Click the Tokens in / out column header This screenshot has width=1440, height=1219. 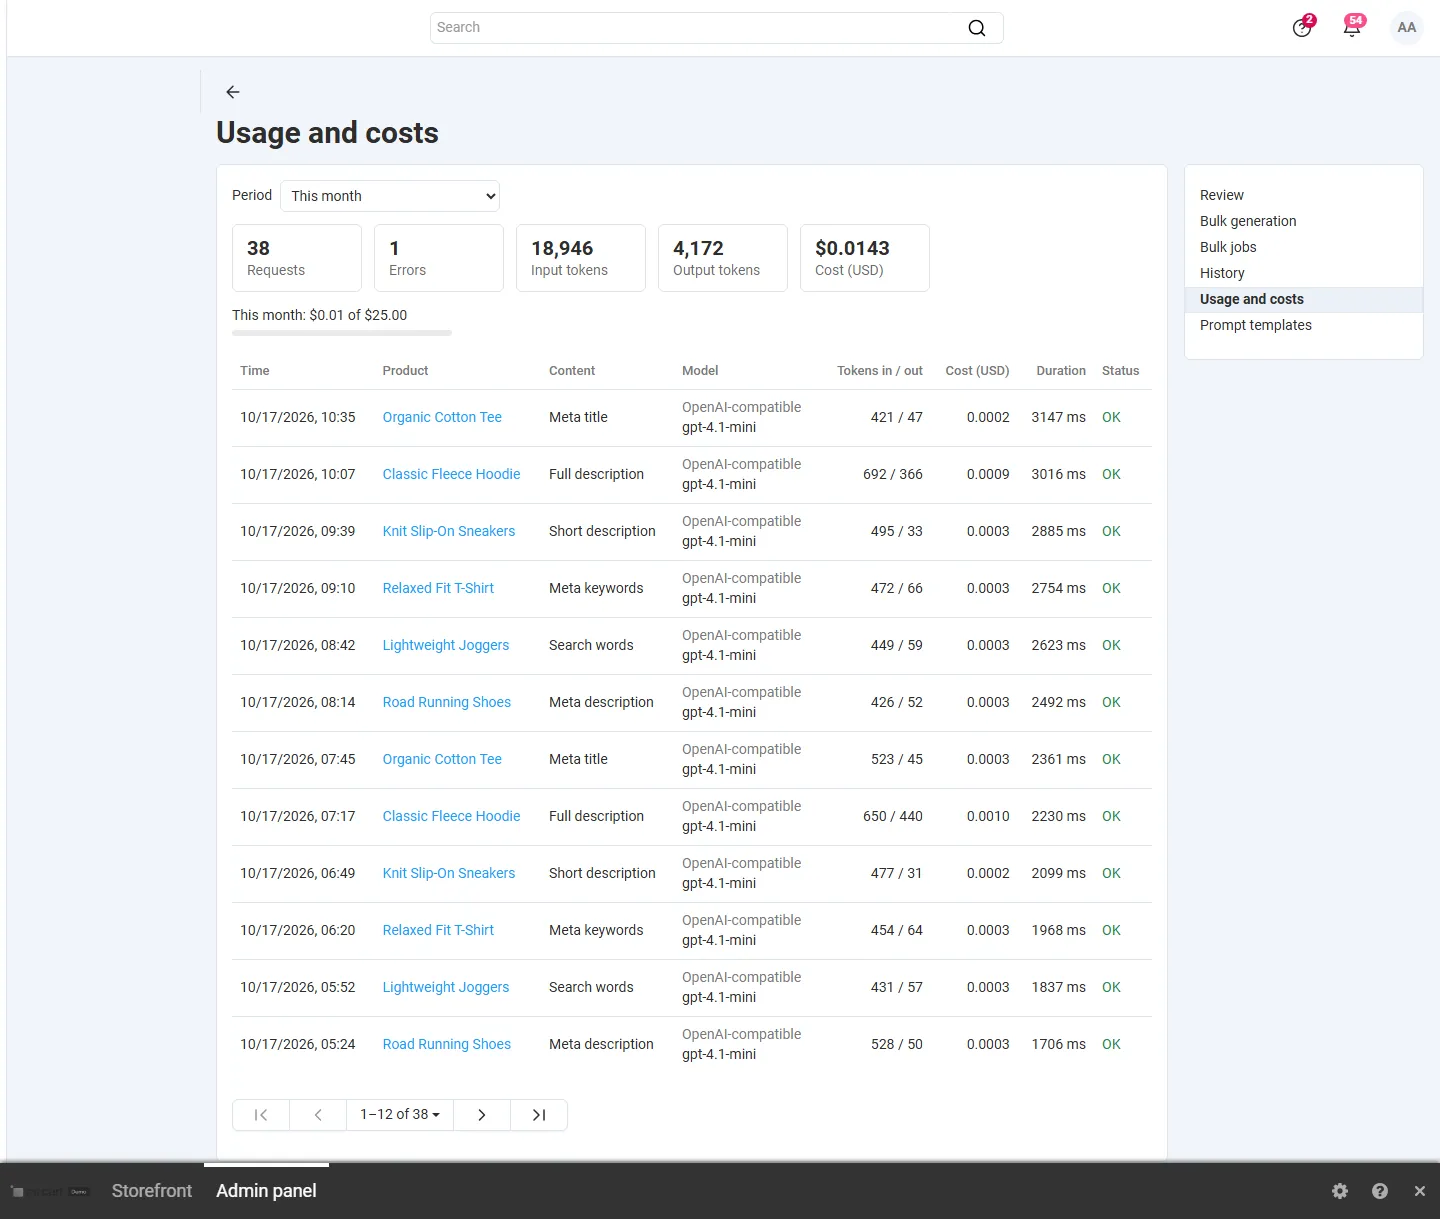[880, 370]
